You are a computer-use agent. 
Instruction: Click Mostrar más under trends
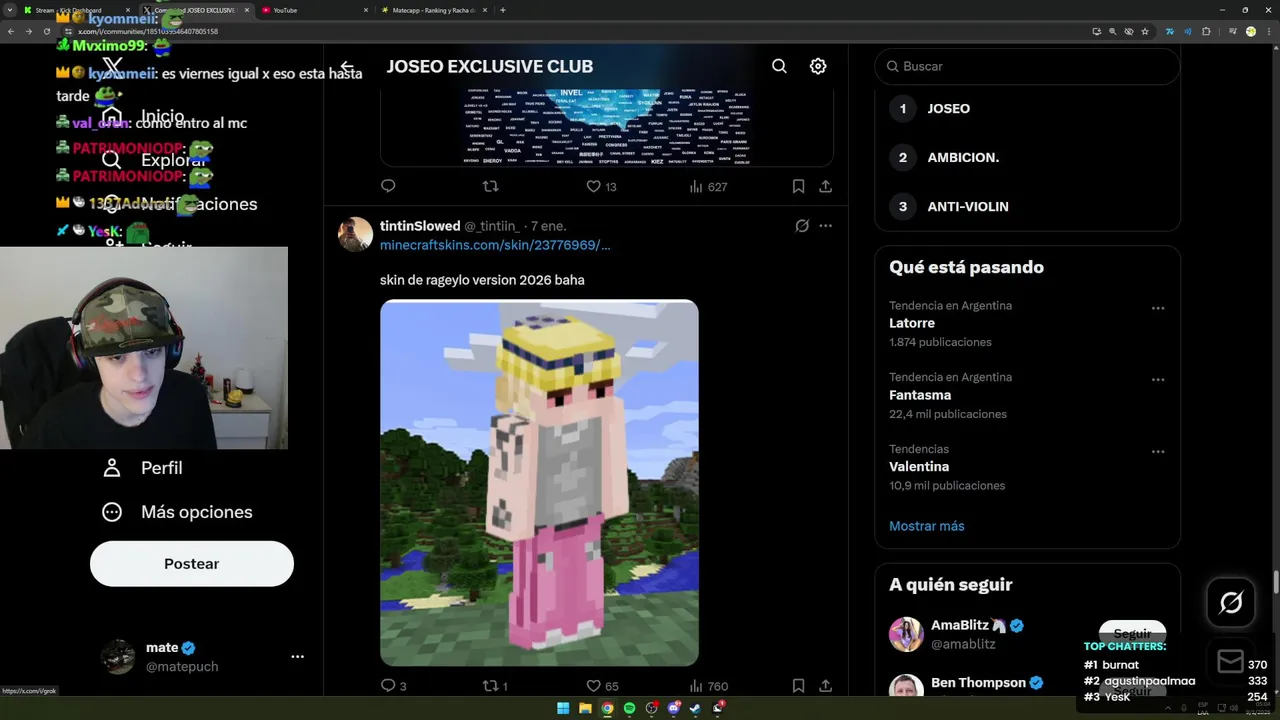coord(927,526)
